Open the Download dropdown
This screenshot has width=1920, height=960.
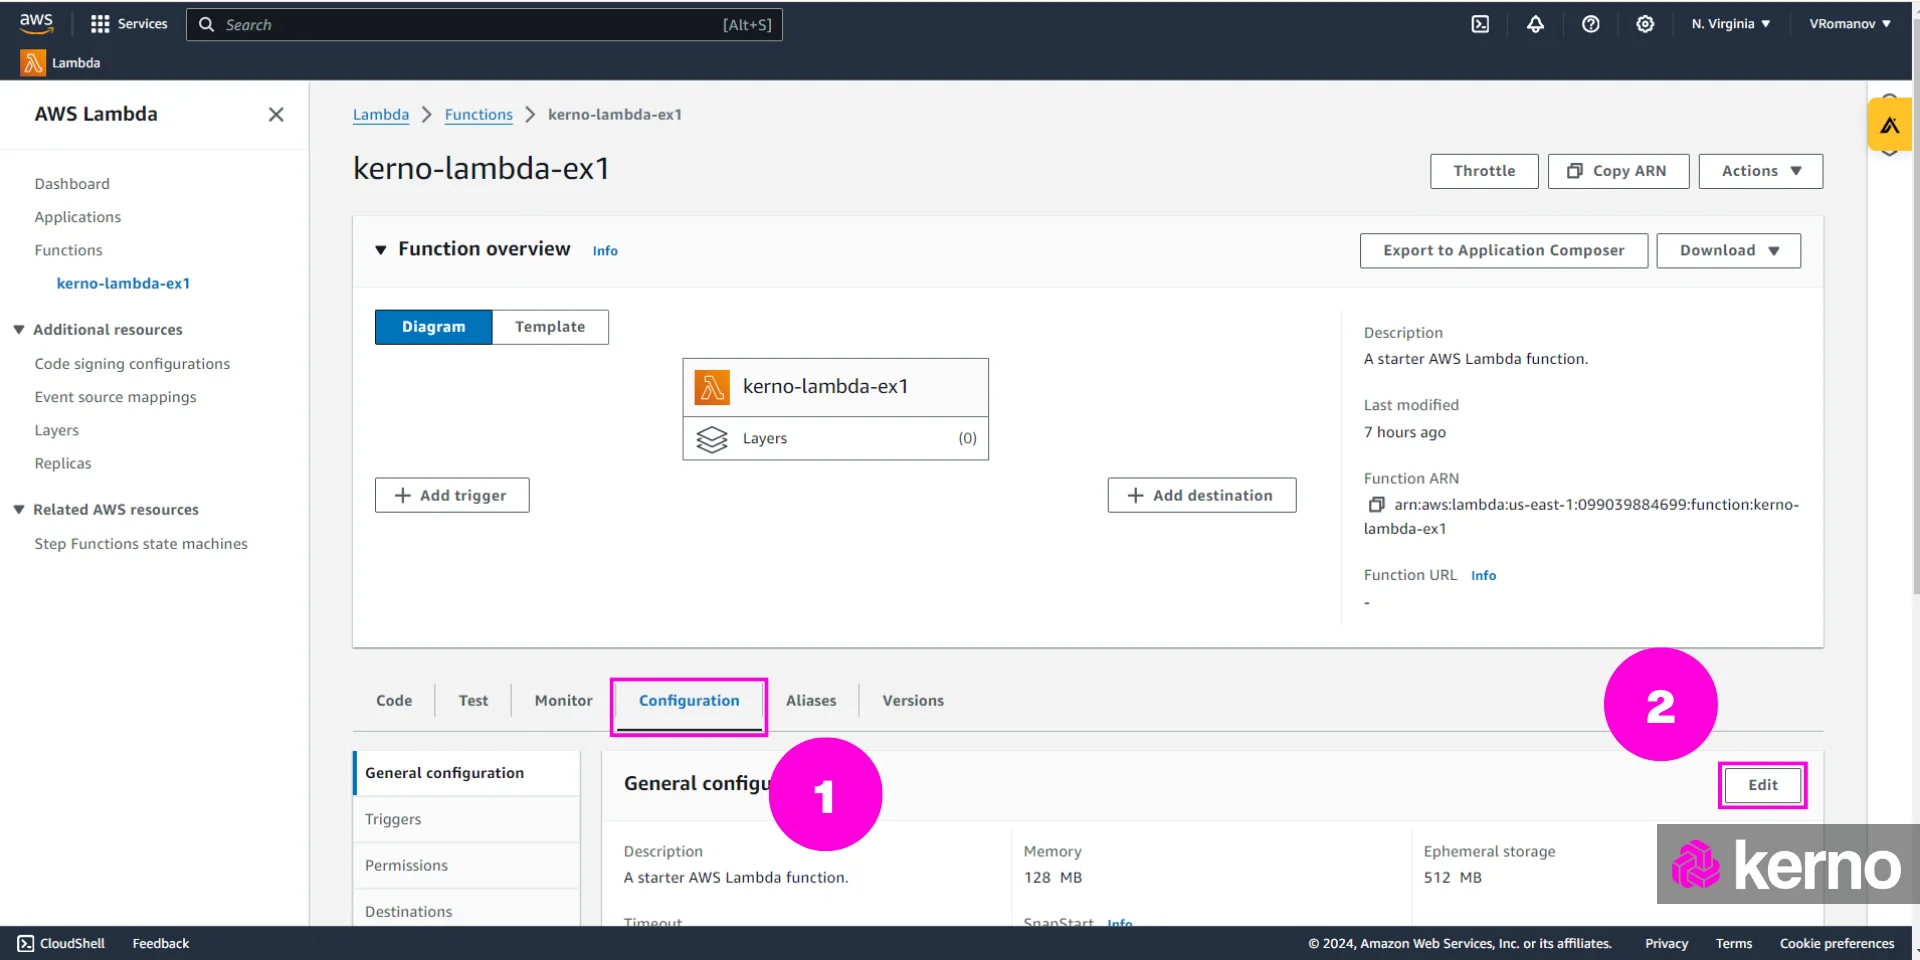point(1728,251)
